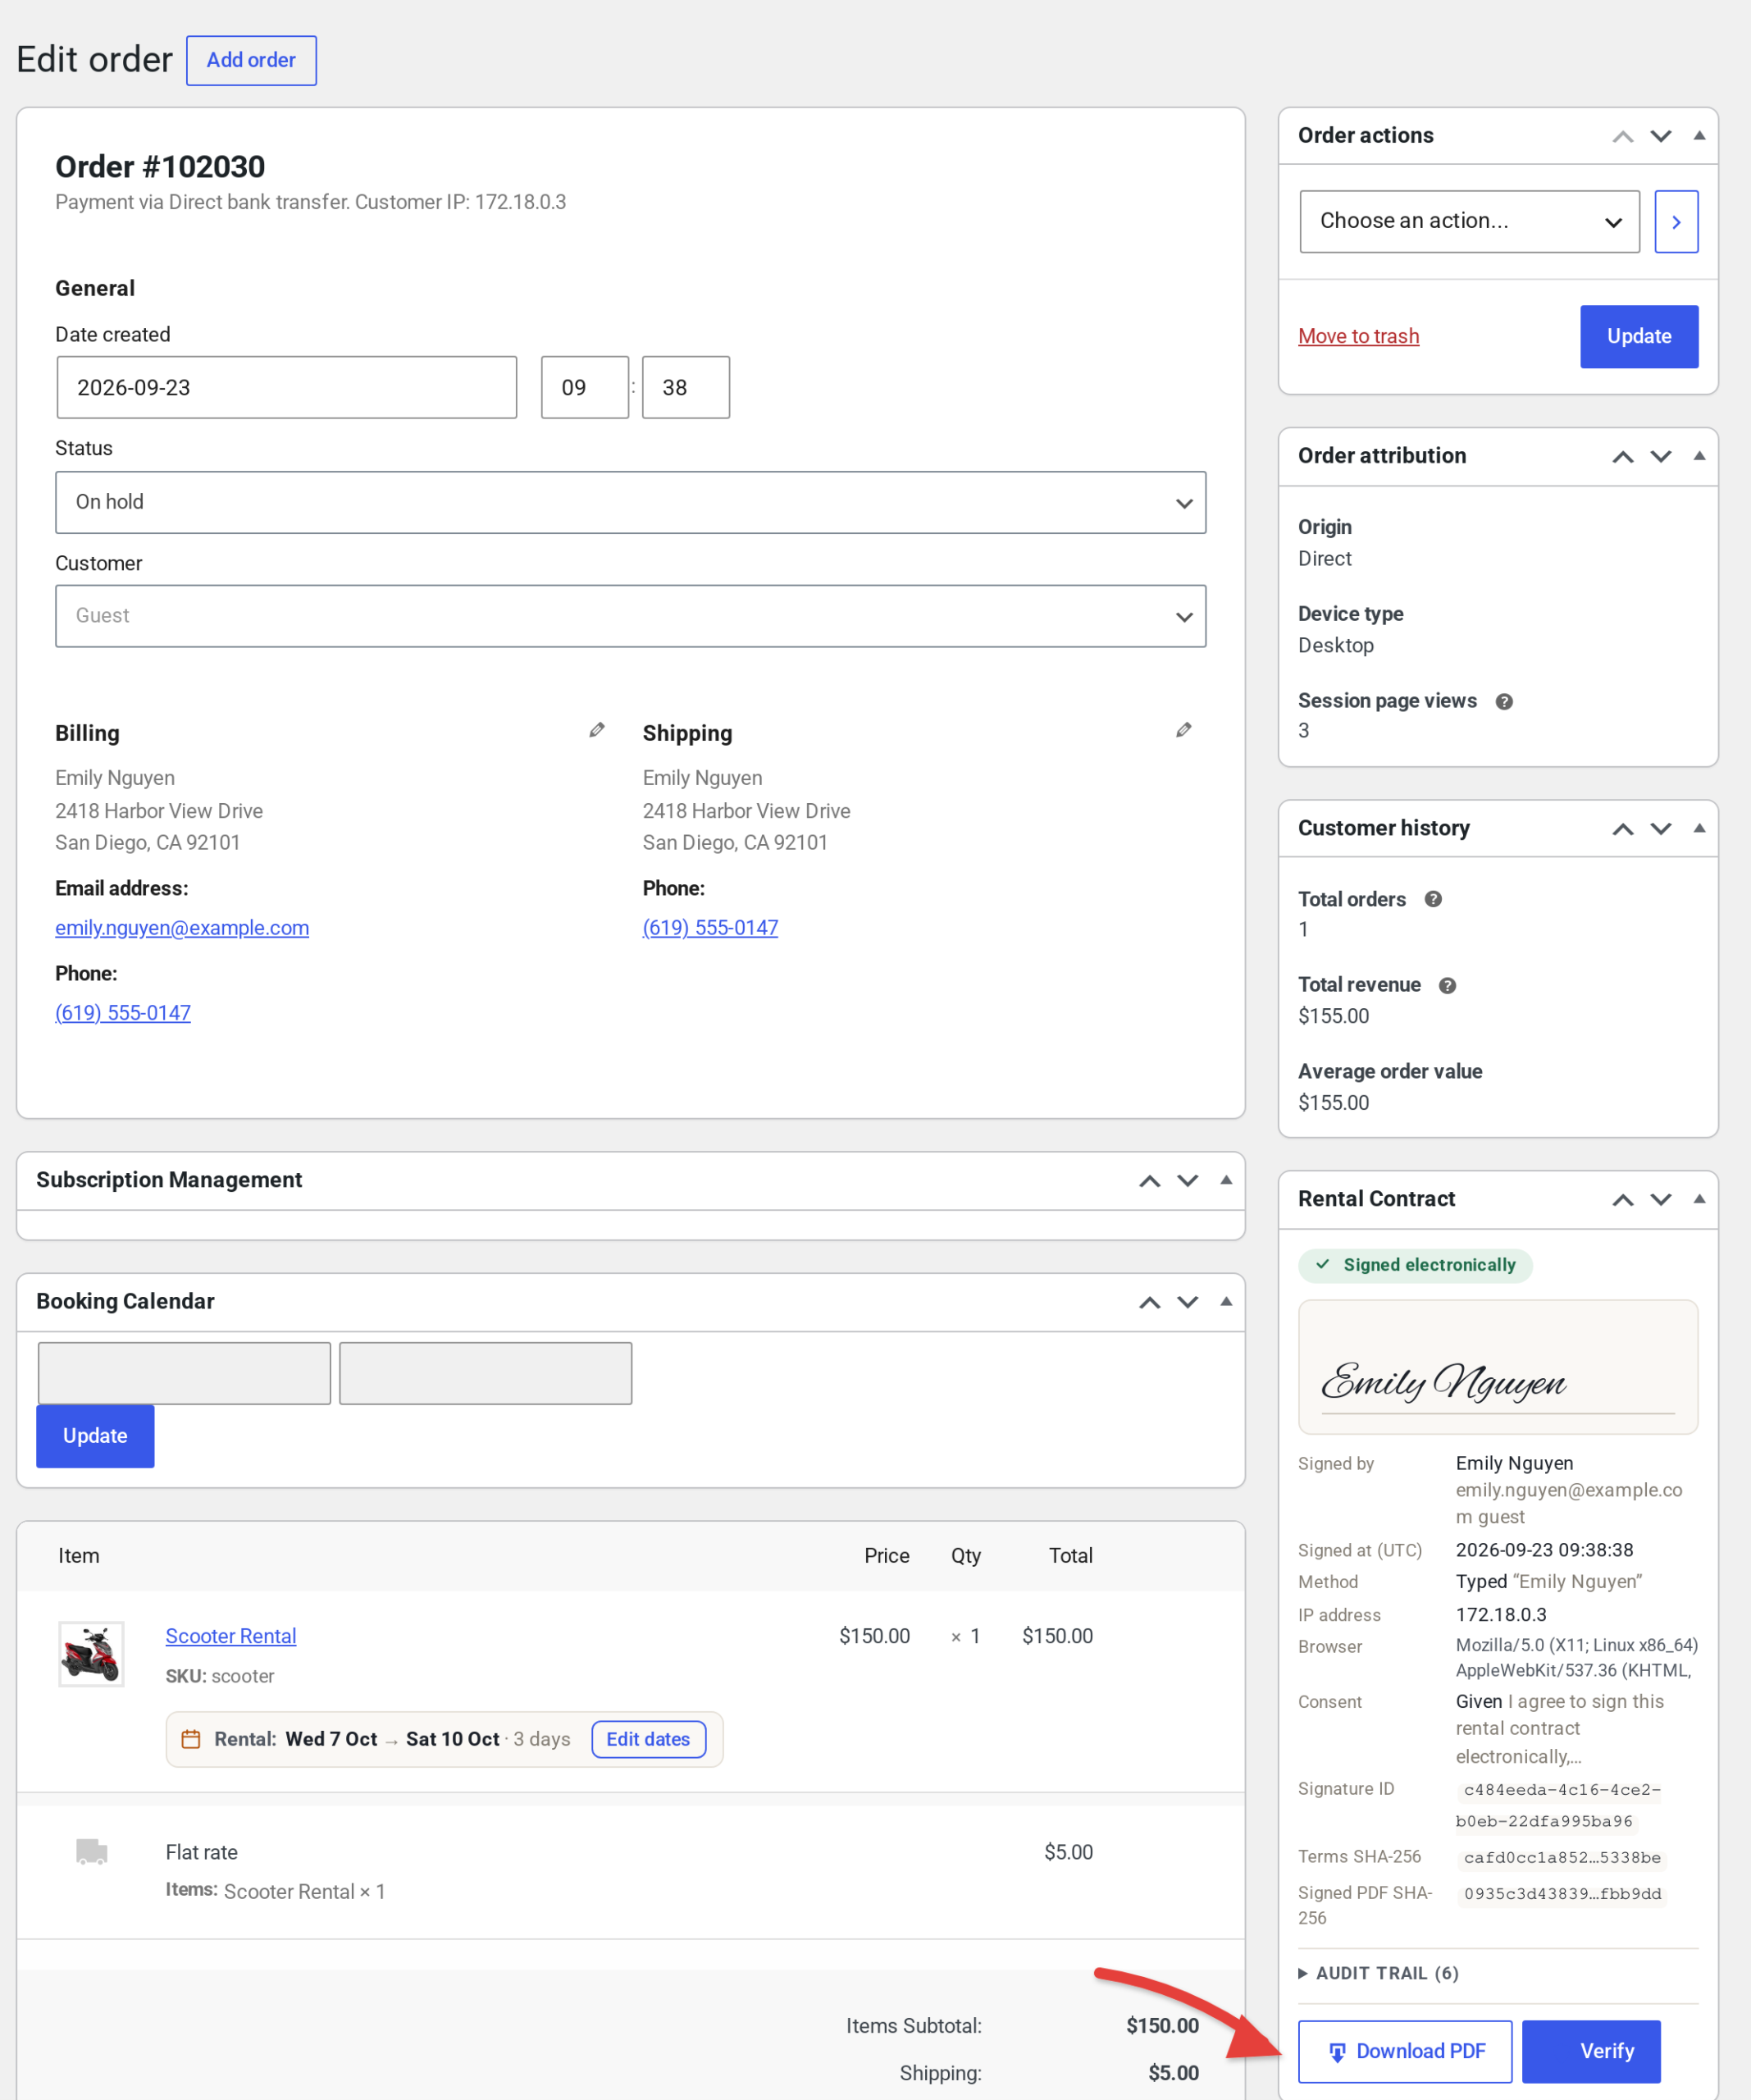Move Customer history panel down

[1661, 829]
